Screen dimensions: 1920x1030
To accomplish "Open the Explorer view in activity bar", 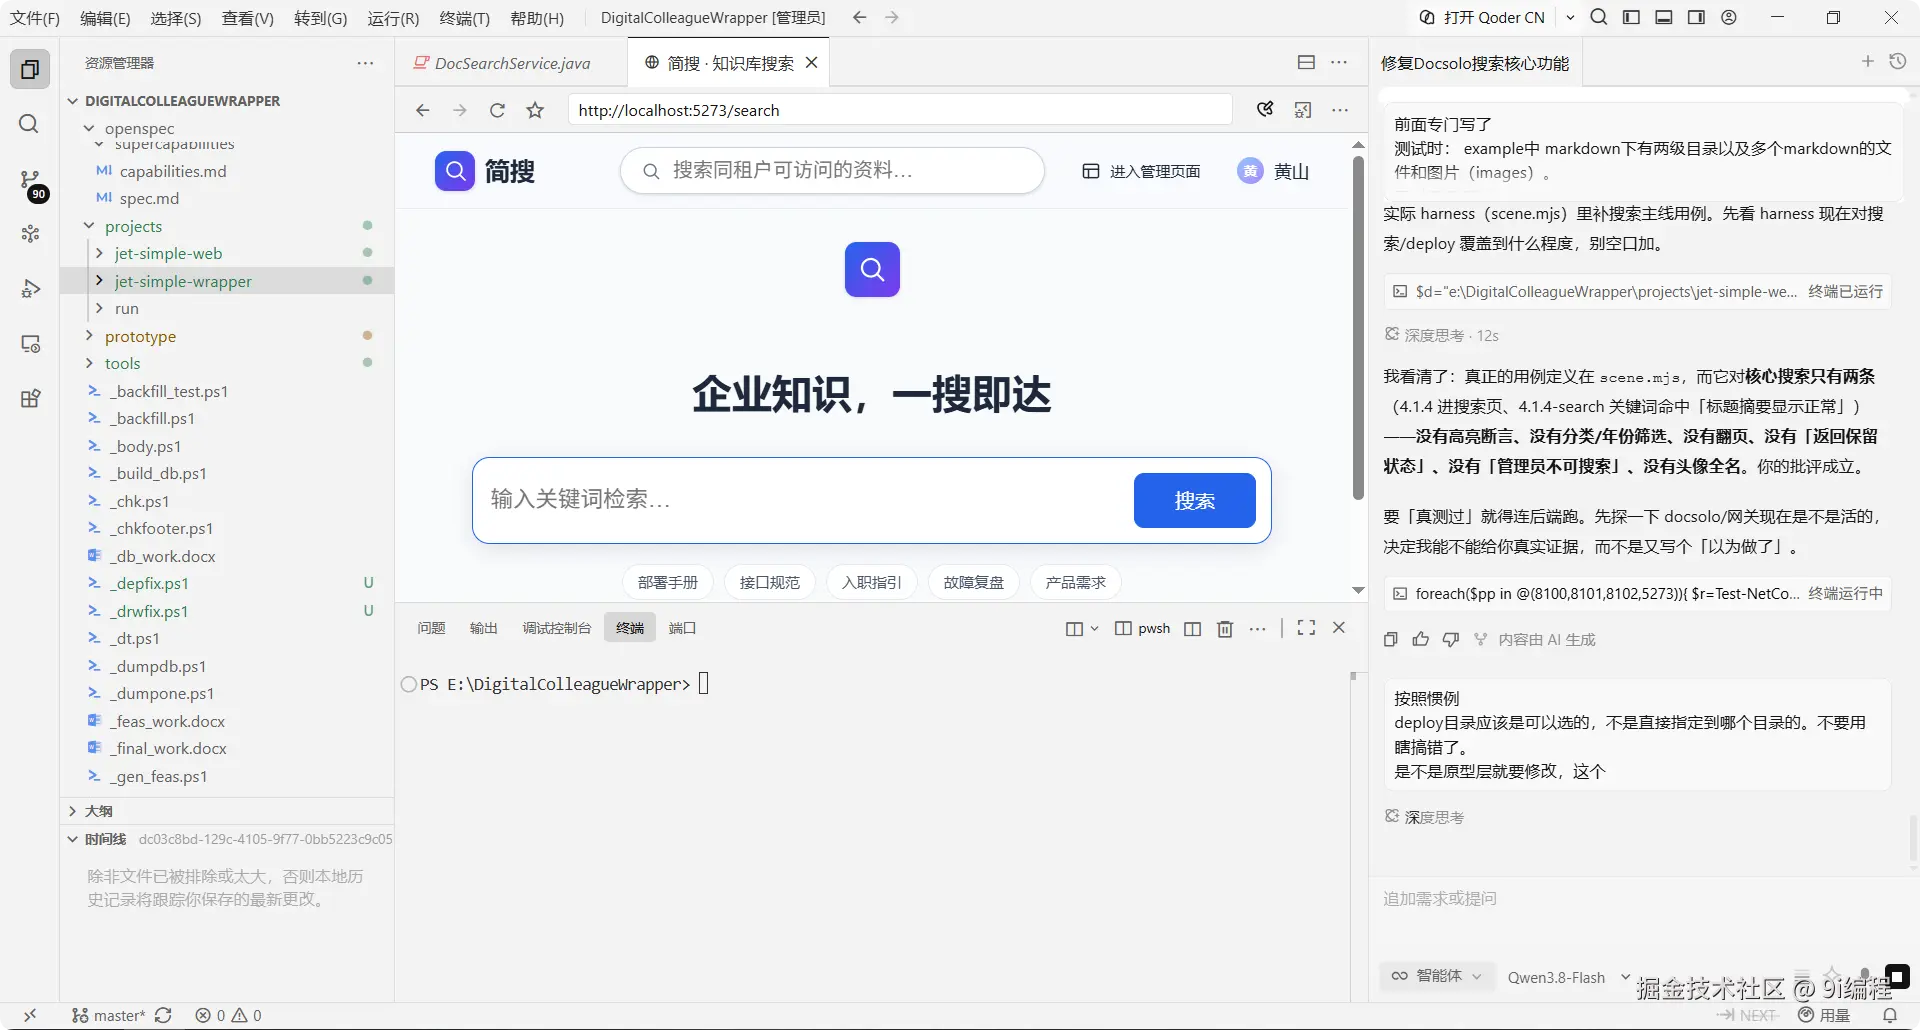I will 30,69.
